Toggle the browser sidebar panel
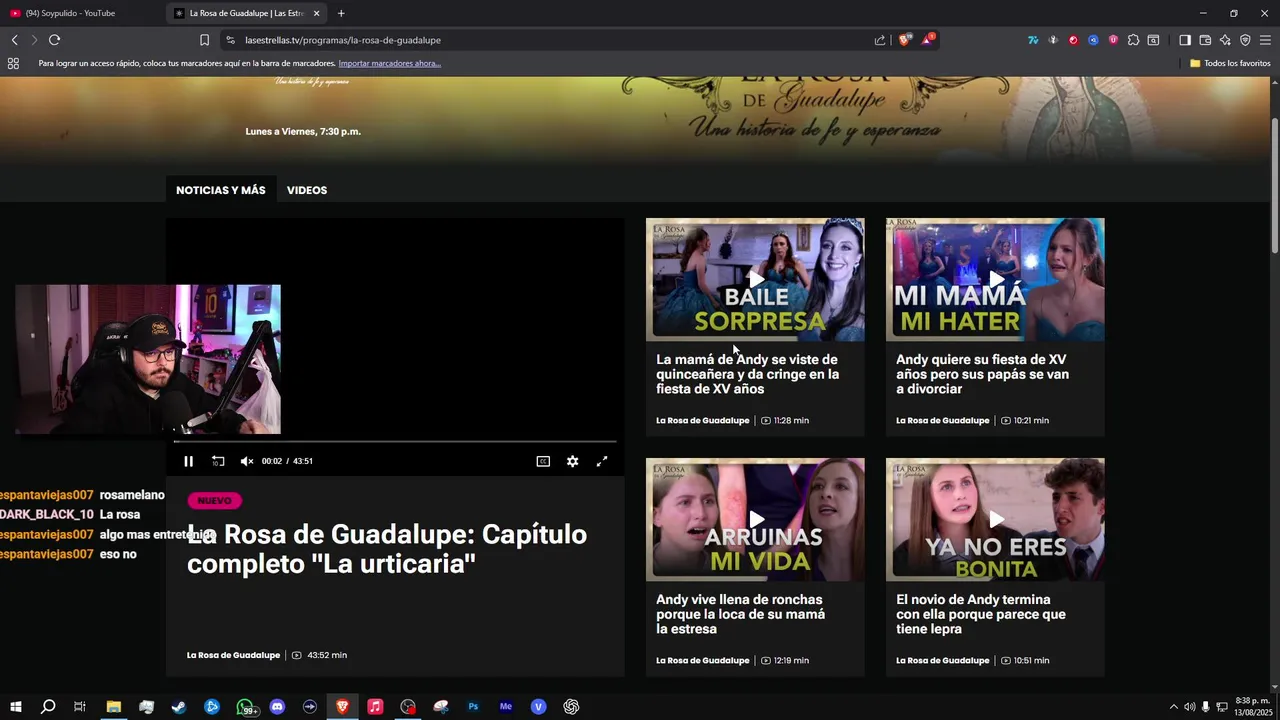1280x720 pixels. [1185, 40]
